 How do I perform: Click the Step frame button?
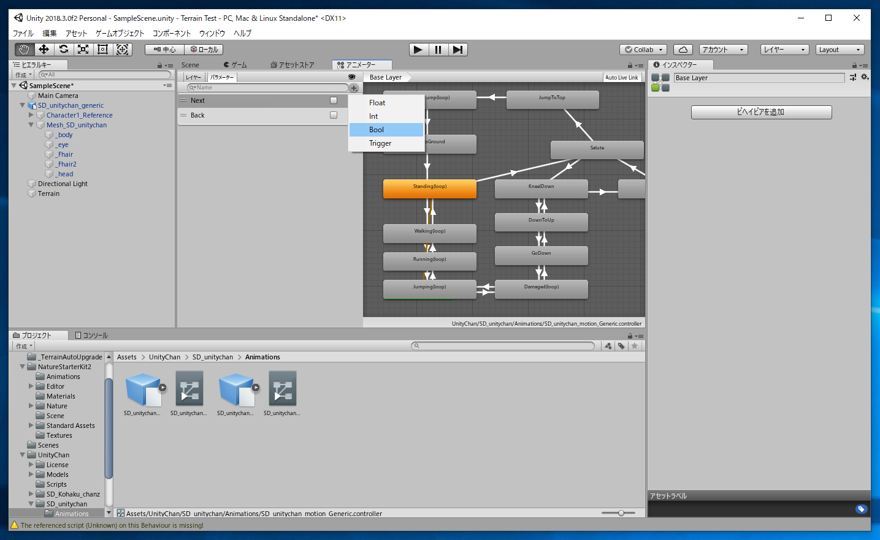tap(457, 49)
